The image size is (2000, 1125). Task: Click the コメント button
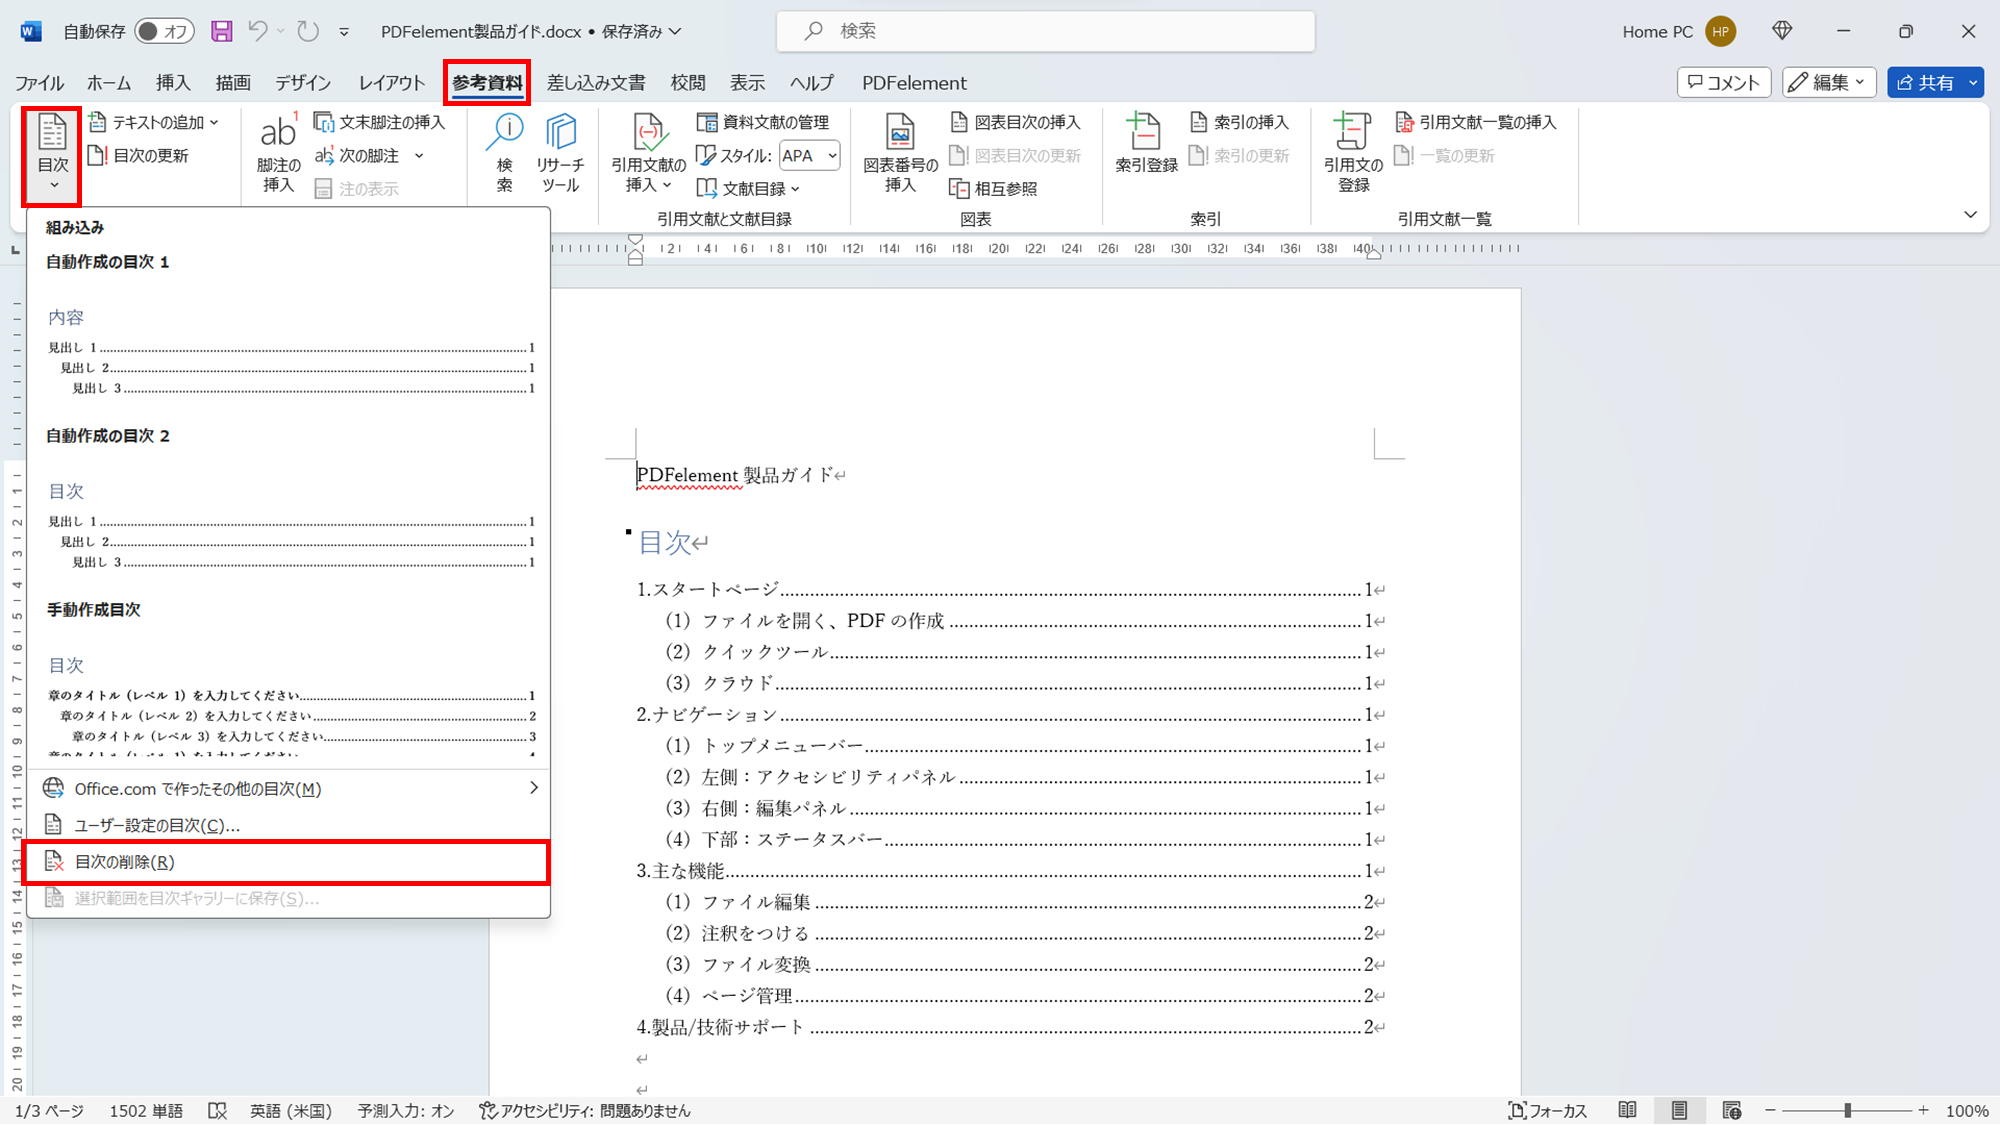[1724, 82]
